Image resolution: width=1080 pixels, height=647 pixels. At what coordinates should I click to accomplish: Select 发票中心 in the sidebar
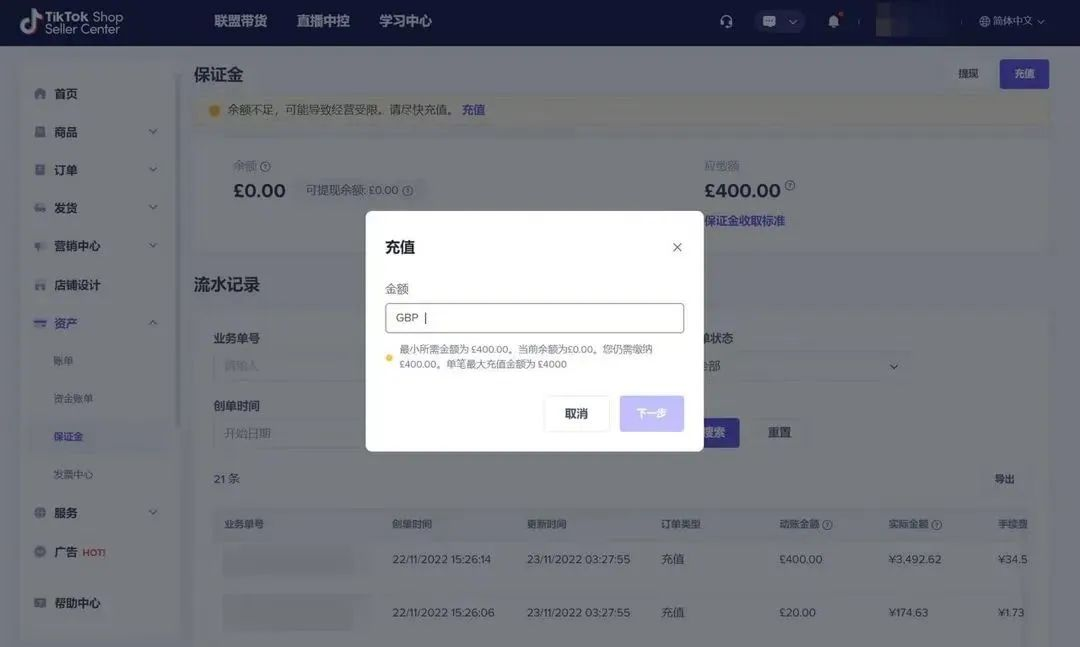coord(73,474)
